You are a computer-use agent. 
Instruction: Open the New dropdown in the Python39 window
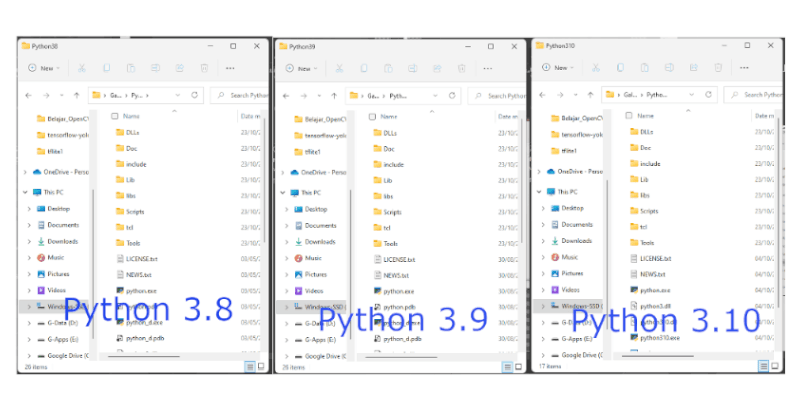tap(302, 68)
